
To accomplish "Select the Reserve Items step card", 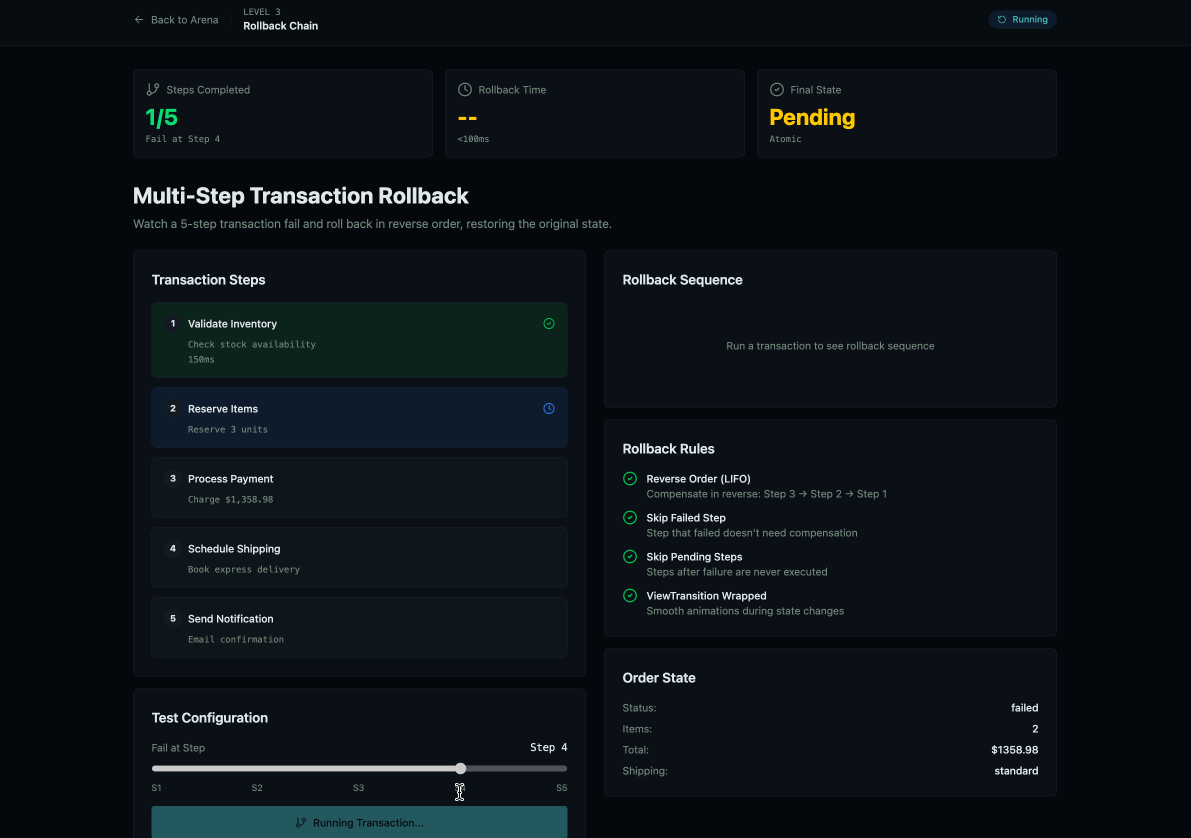I will point(359,418).
